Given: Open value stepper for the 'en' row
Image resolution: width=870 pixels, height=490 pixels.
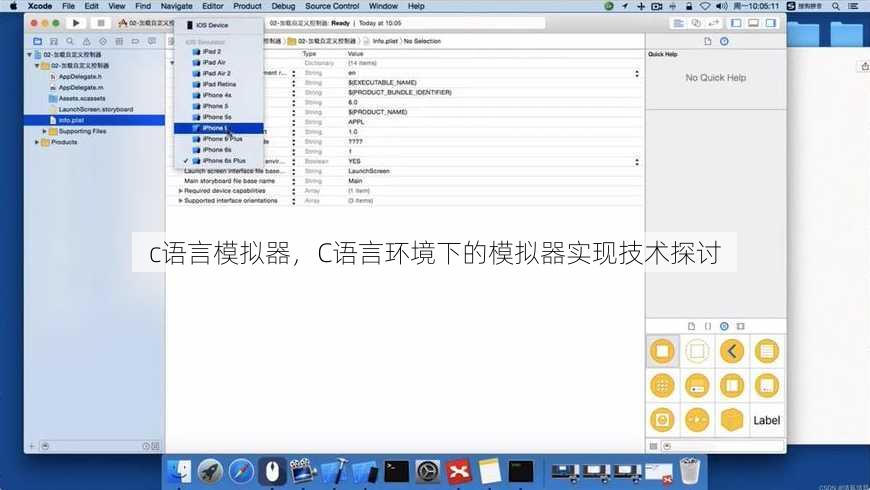Looking at the screenshot, I should (637, 73).
